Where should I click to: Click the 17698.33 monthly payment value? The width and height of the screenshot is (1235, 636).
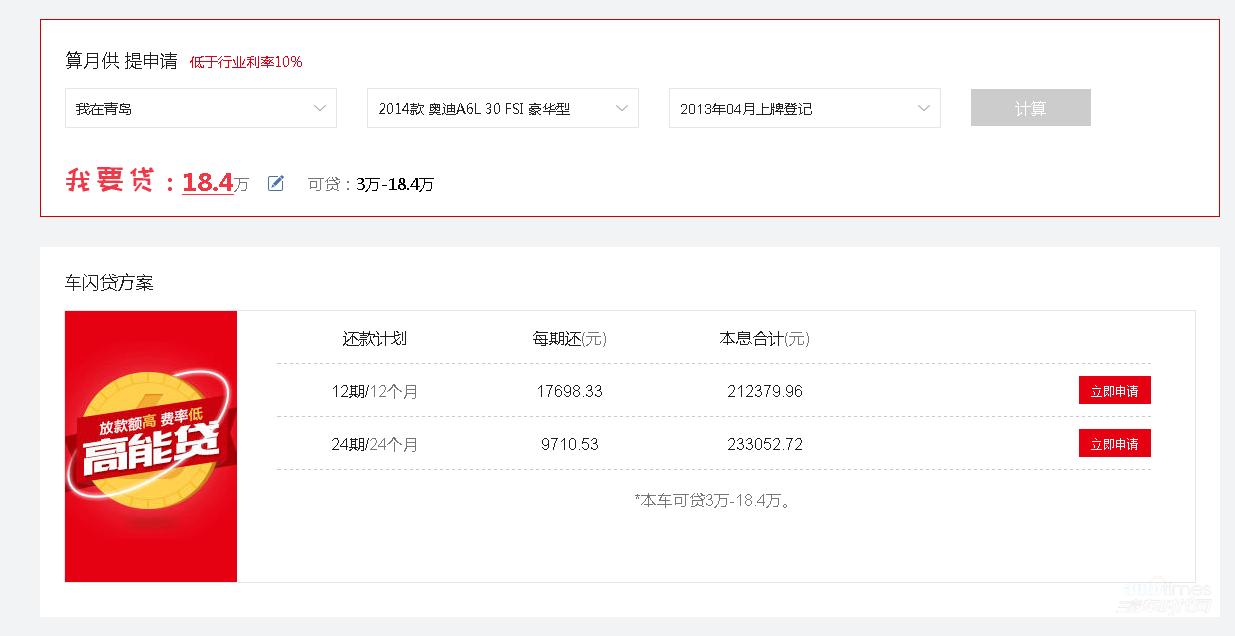pyautogui.click(x=570, y=391)
